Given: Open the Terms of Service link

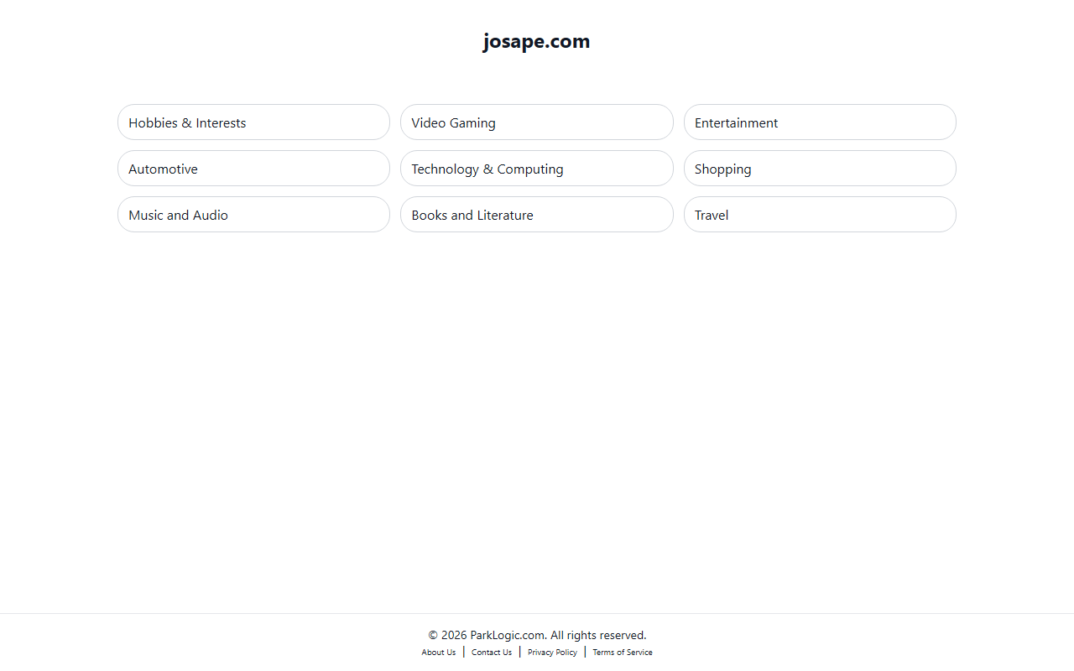Looking at the screenshot, I should 622,653.
